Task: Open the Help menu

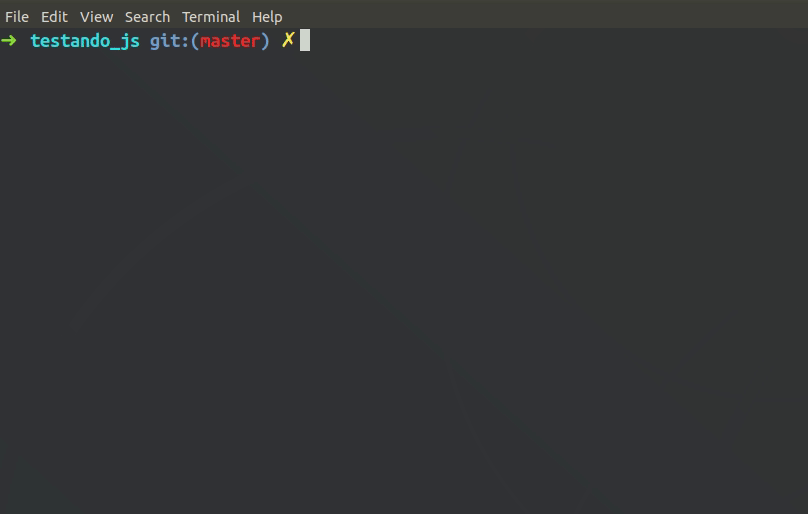Action: point(267,17)
